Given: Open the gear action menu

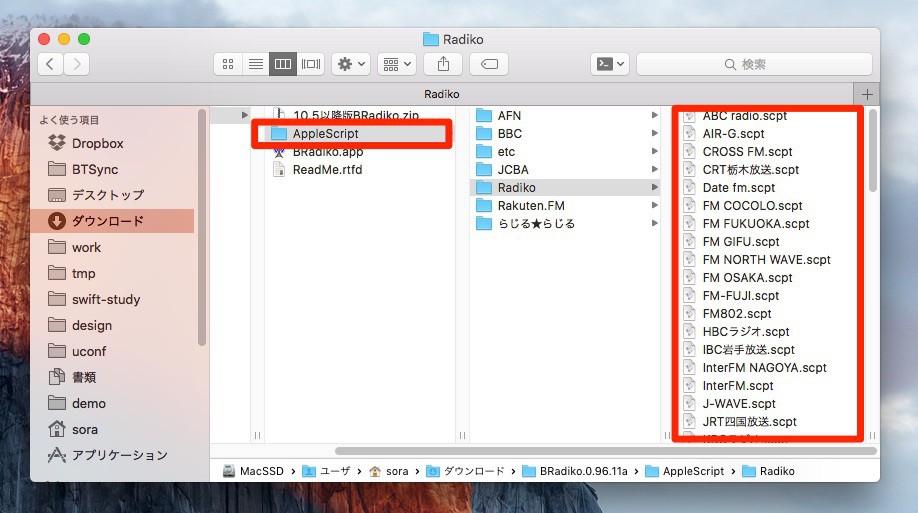Looking at the screenshot, I should click(x=351, y=64).
